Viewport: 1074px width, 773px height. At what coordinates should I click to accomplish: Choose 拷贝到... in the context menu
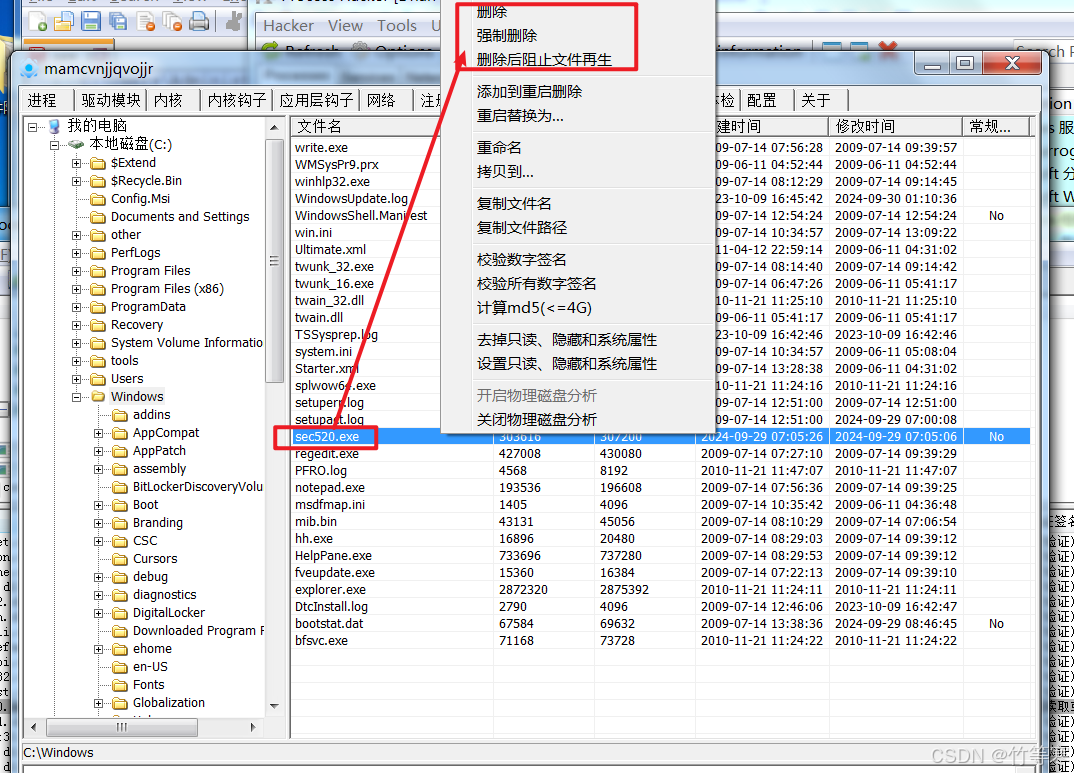tap(505, 172)
